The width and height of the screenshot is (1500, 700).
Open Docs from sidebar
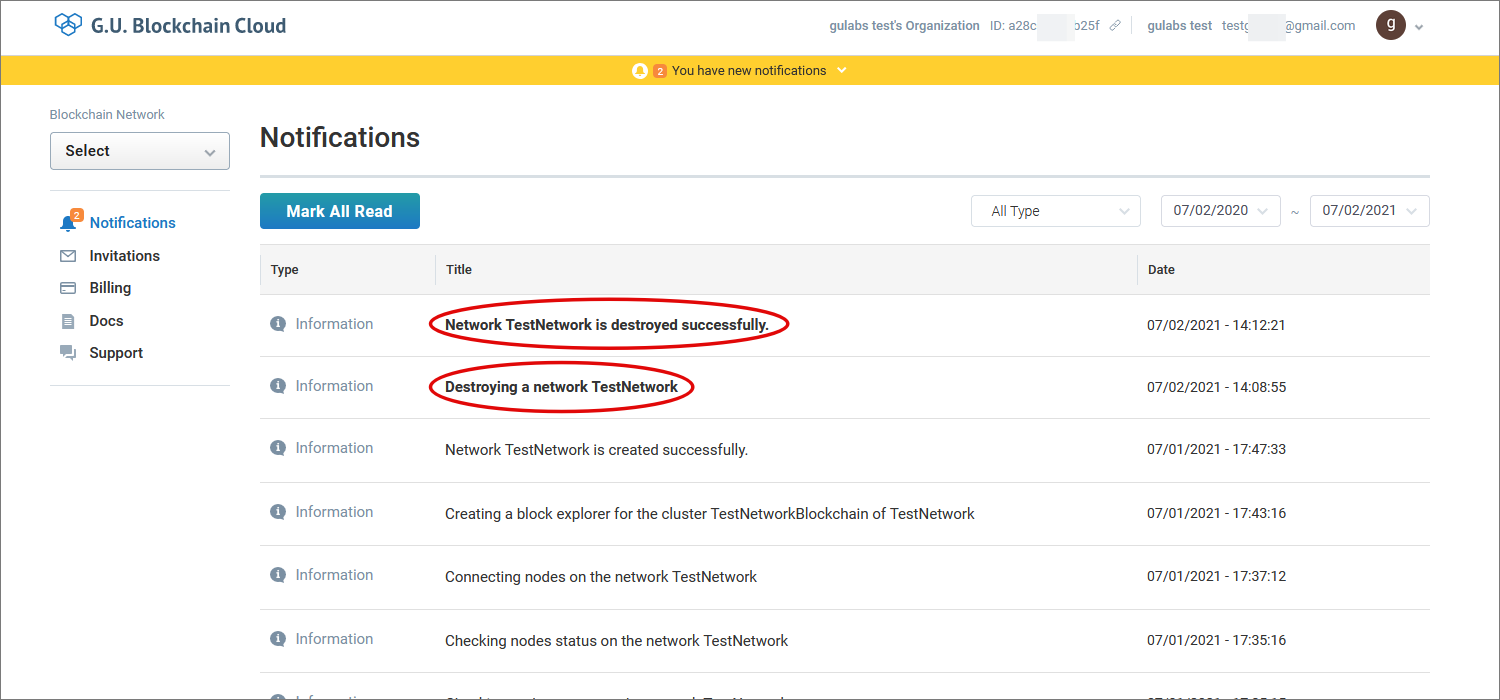click(106, 321)
